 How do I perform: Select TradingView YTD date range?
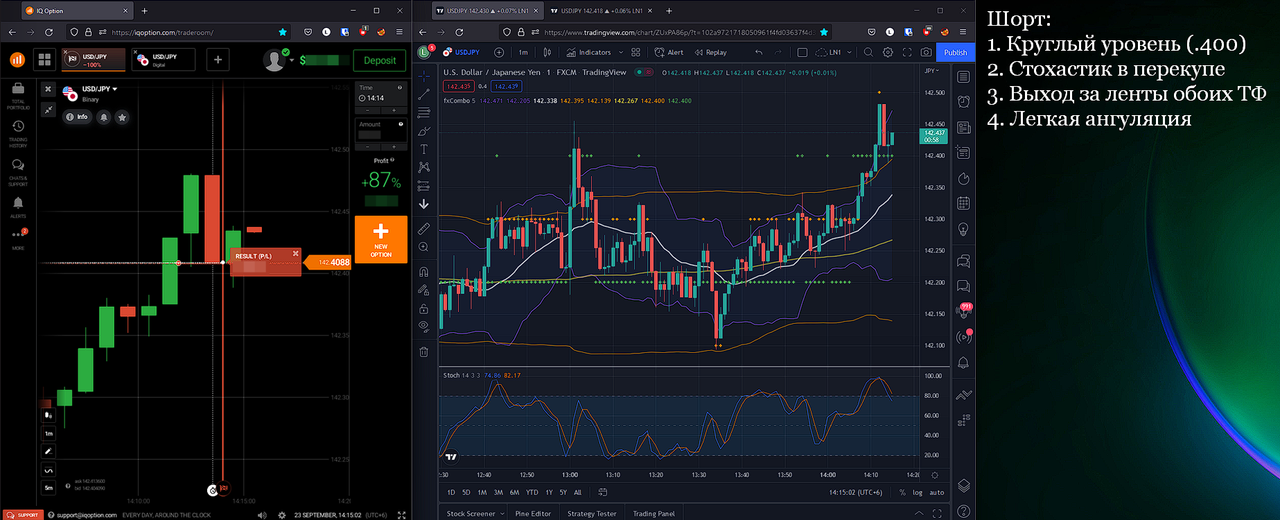click(x=531, y=492)
